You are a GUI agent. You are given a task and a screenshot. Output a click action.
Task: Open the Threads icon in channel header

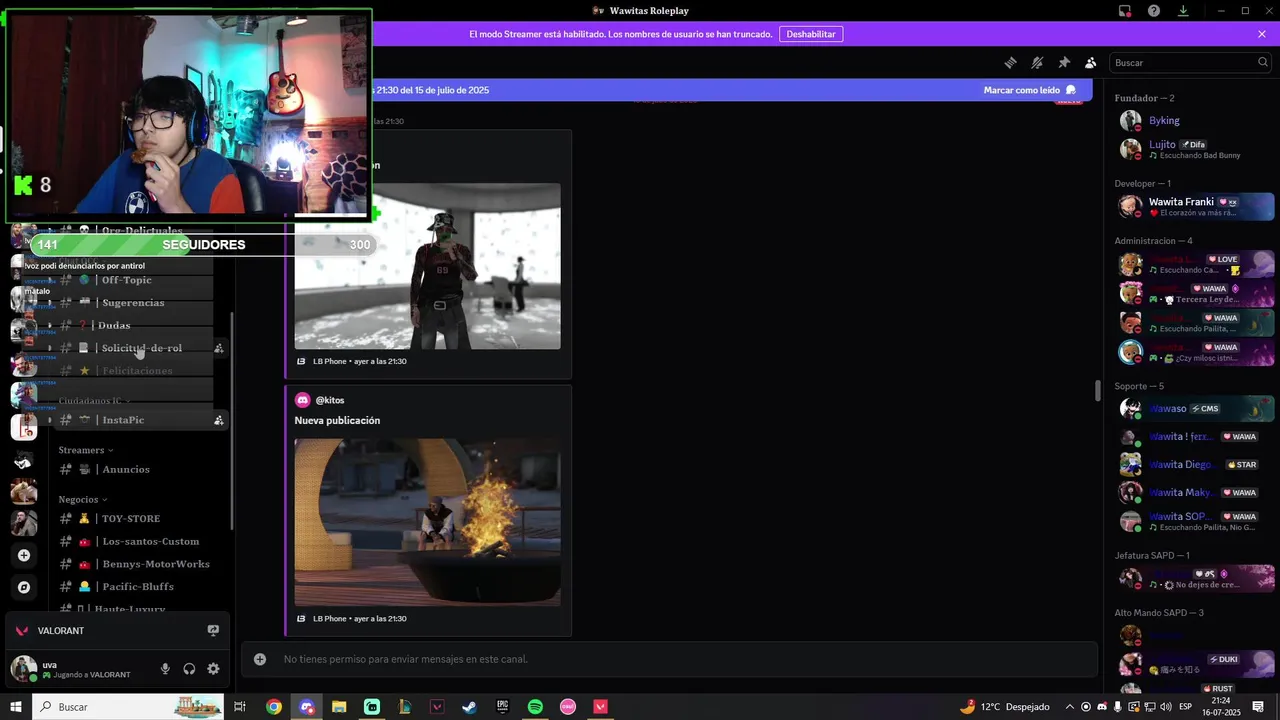click(x=1010, y=62)
